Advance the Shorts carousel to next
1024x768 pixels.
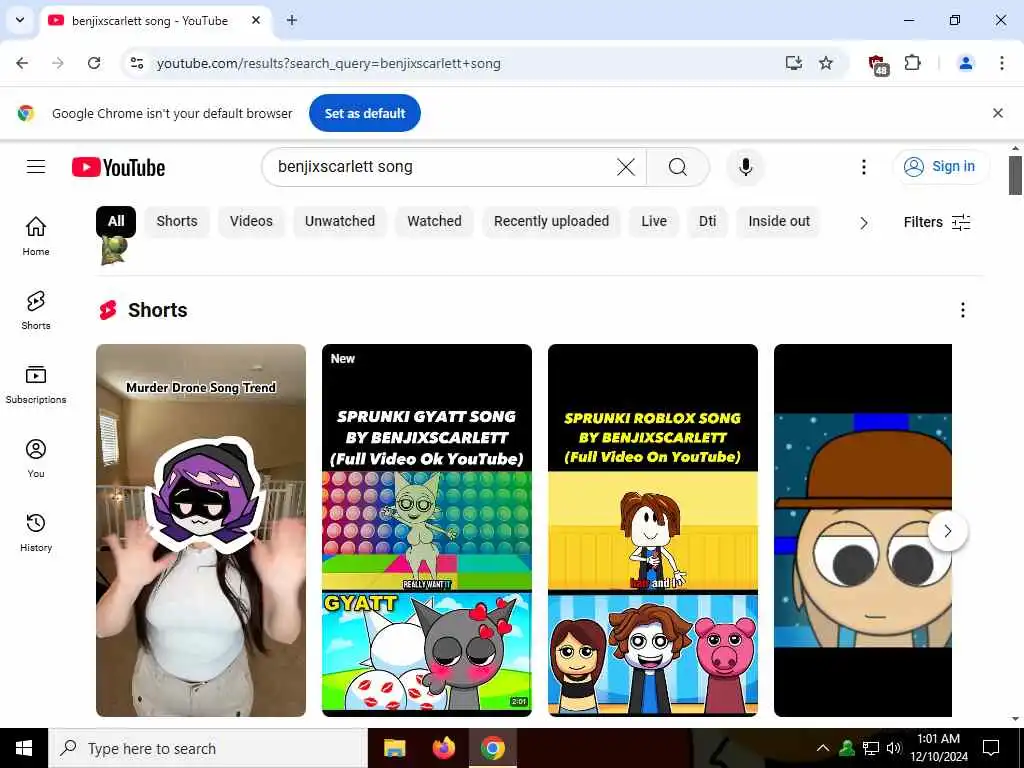pos(948,531)
